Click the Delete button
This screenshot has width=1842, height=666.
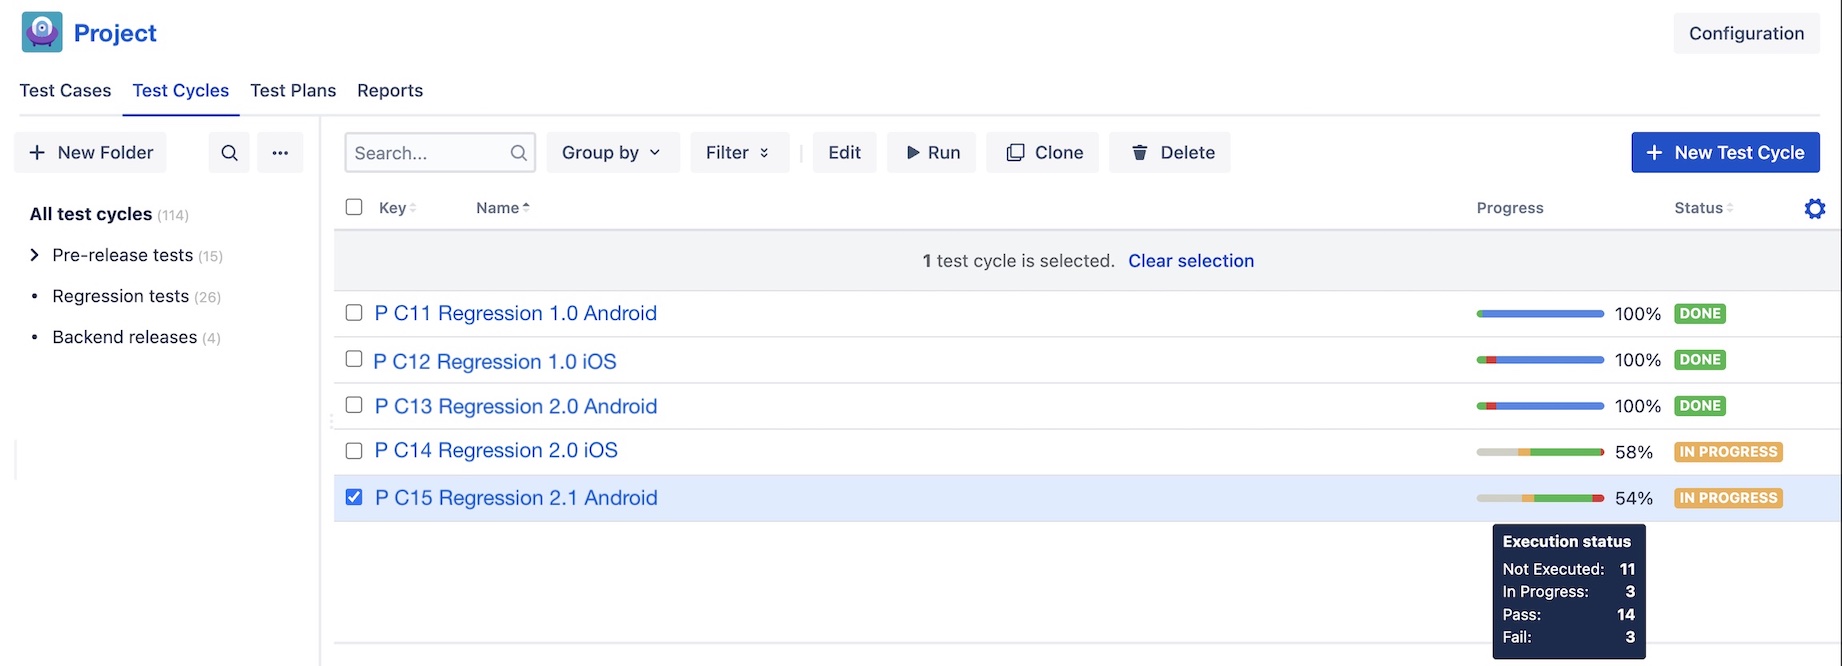click(x=1170, y=153)
